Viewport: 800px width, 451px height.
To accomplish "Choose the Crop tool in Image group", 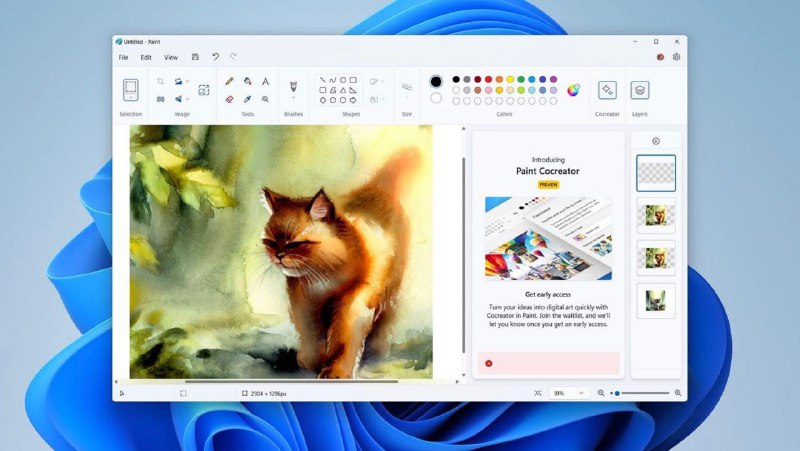I will (160, 81).
